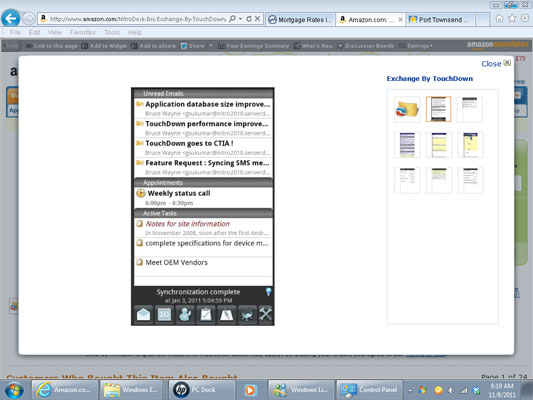The height and width of the screenshot is (400, 533).
Task: Click the colorful flag tray icon
Action: pos(423,390)
